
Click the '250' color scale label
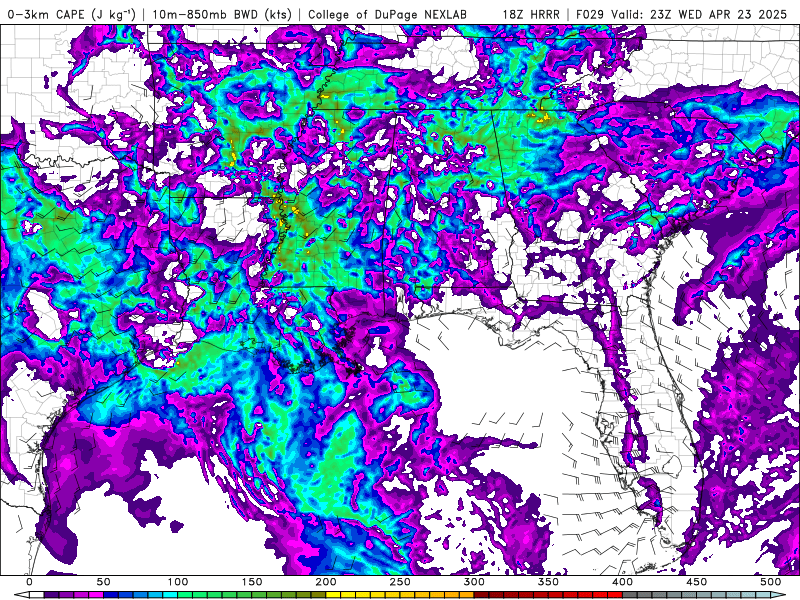coord(400,582)
